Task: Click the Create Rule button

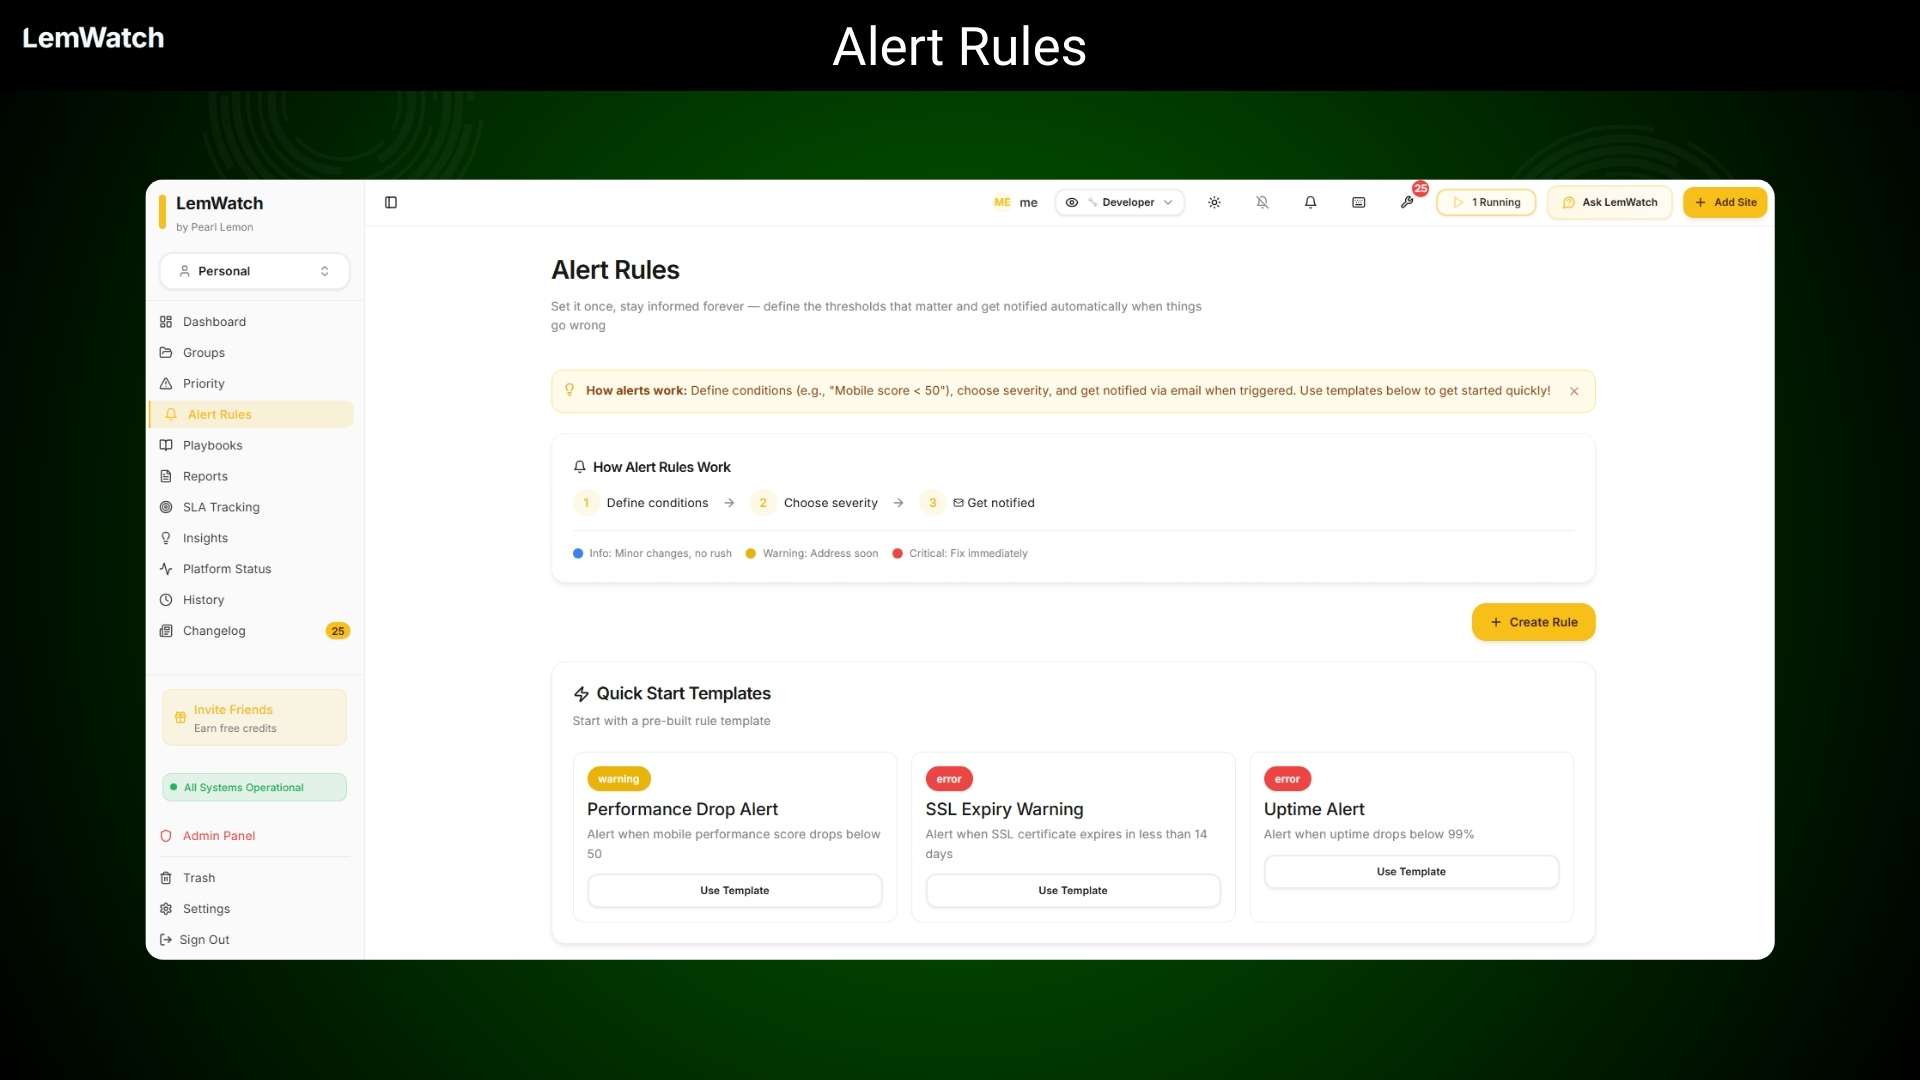Action: 1533,621
